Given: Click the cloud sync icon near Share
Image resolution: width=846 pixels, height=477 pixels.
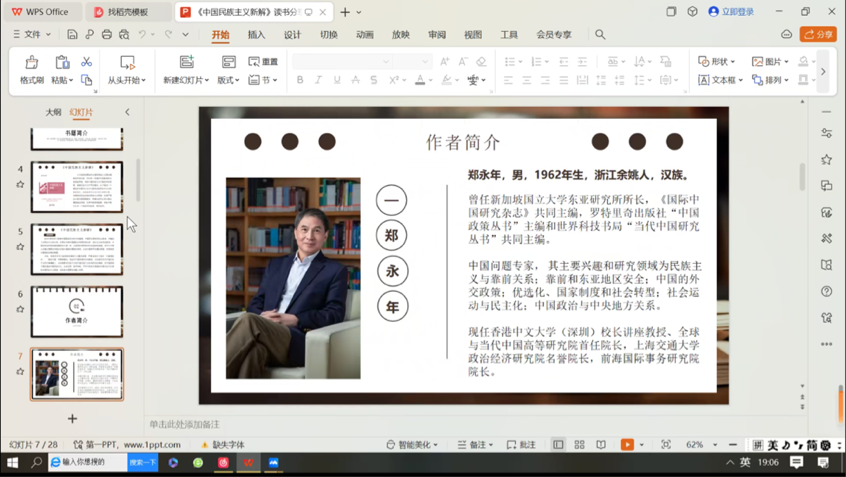Looking at the screenshot, I should pyautogui.click(x=787, y=35).
